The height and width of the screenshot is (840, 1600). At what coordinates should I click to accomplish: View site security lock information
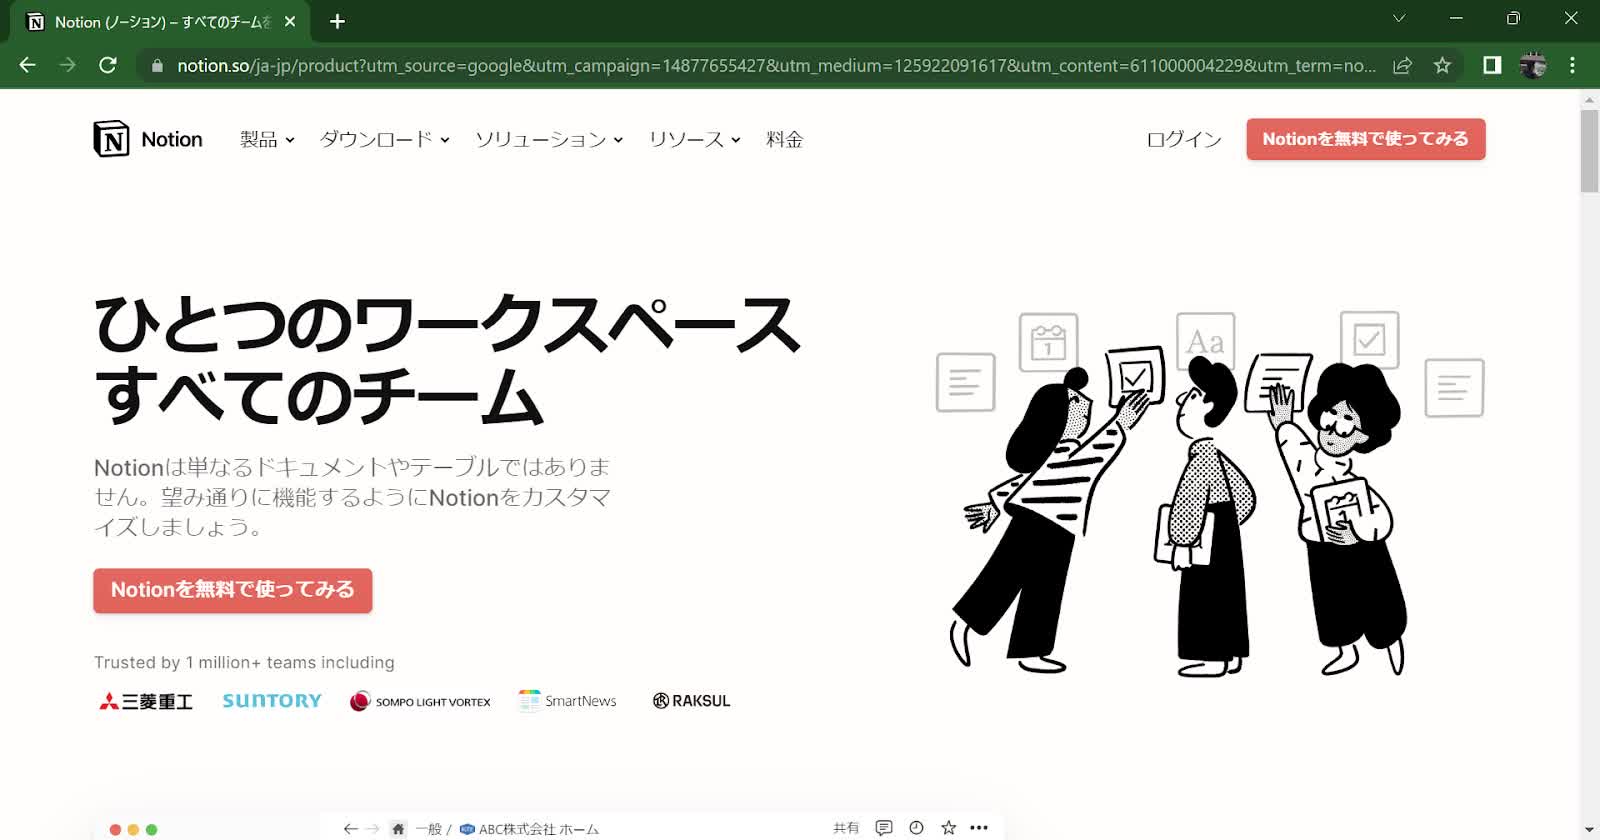(x=156, y=66)
